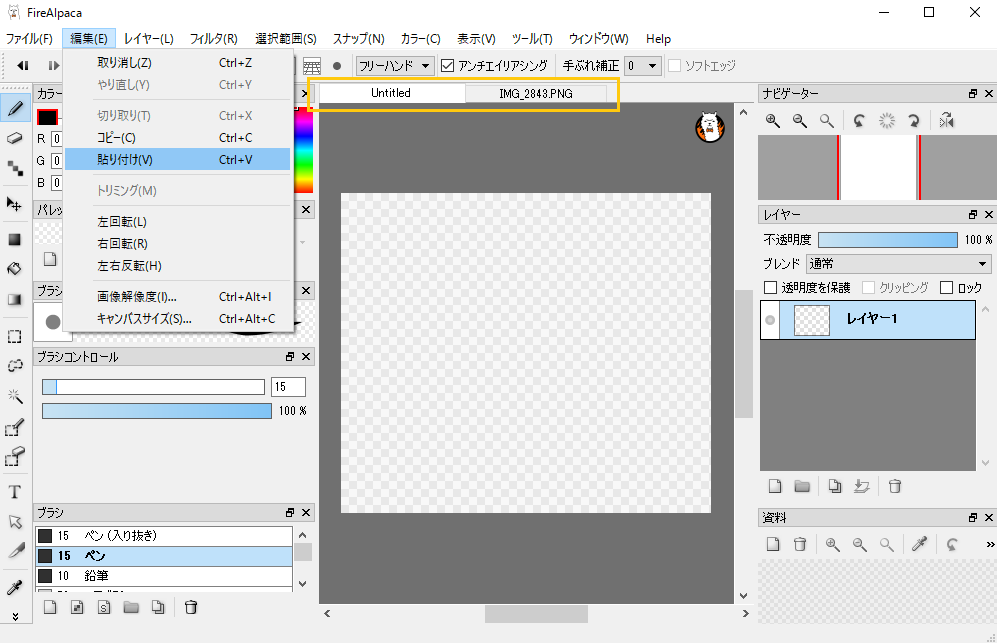Enable the layer Lock checkbox
The width and height of the screenshot is (997, 643).
point(947,288)
